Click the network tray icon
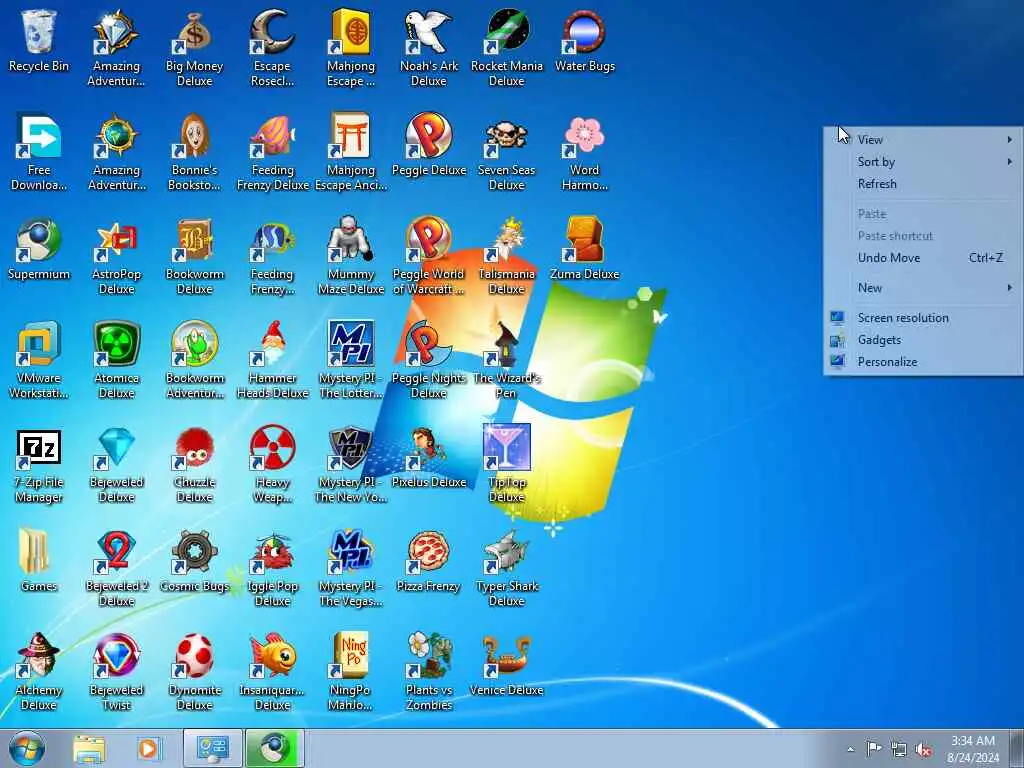 tap(899, 750)
